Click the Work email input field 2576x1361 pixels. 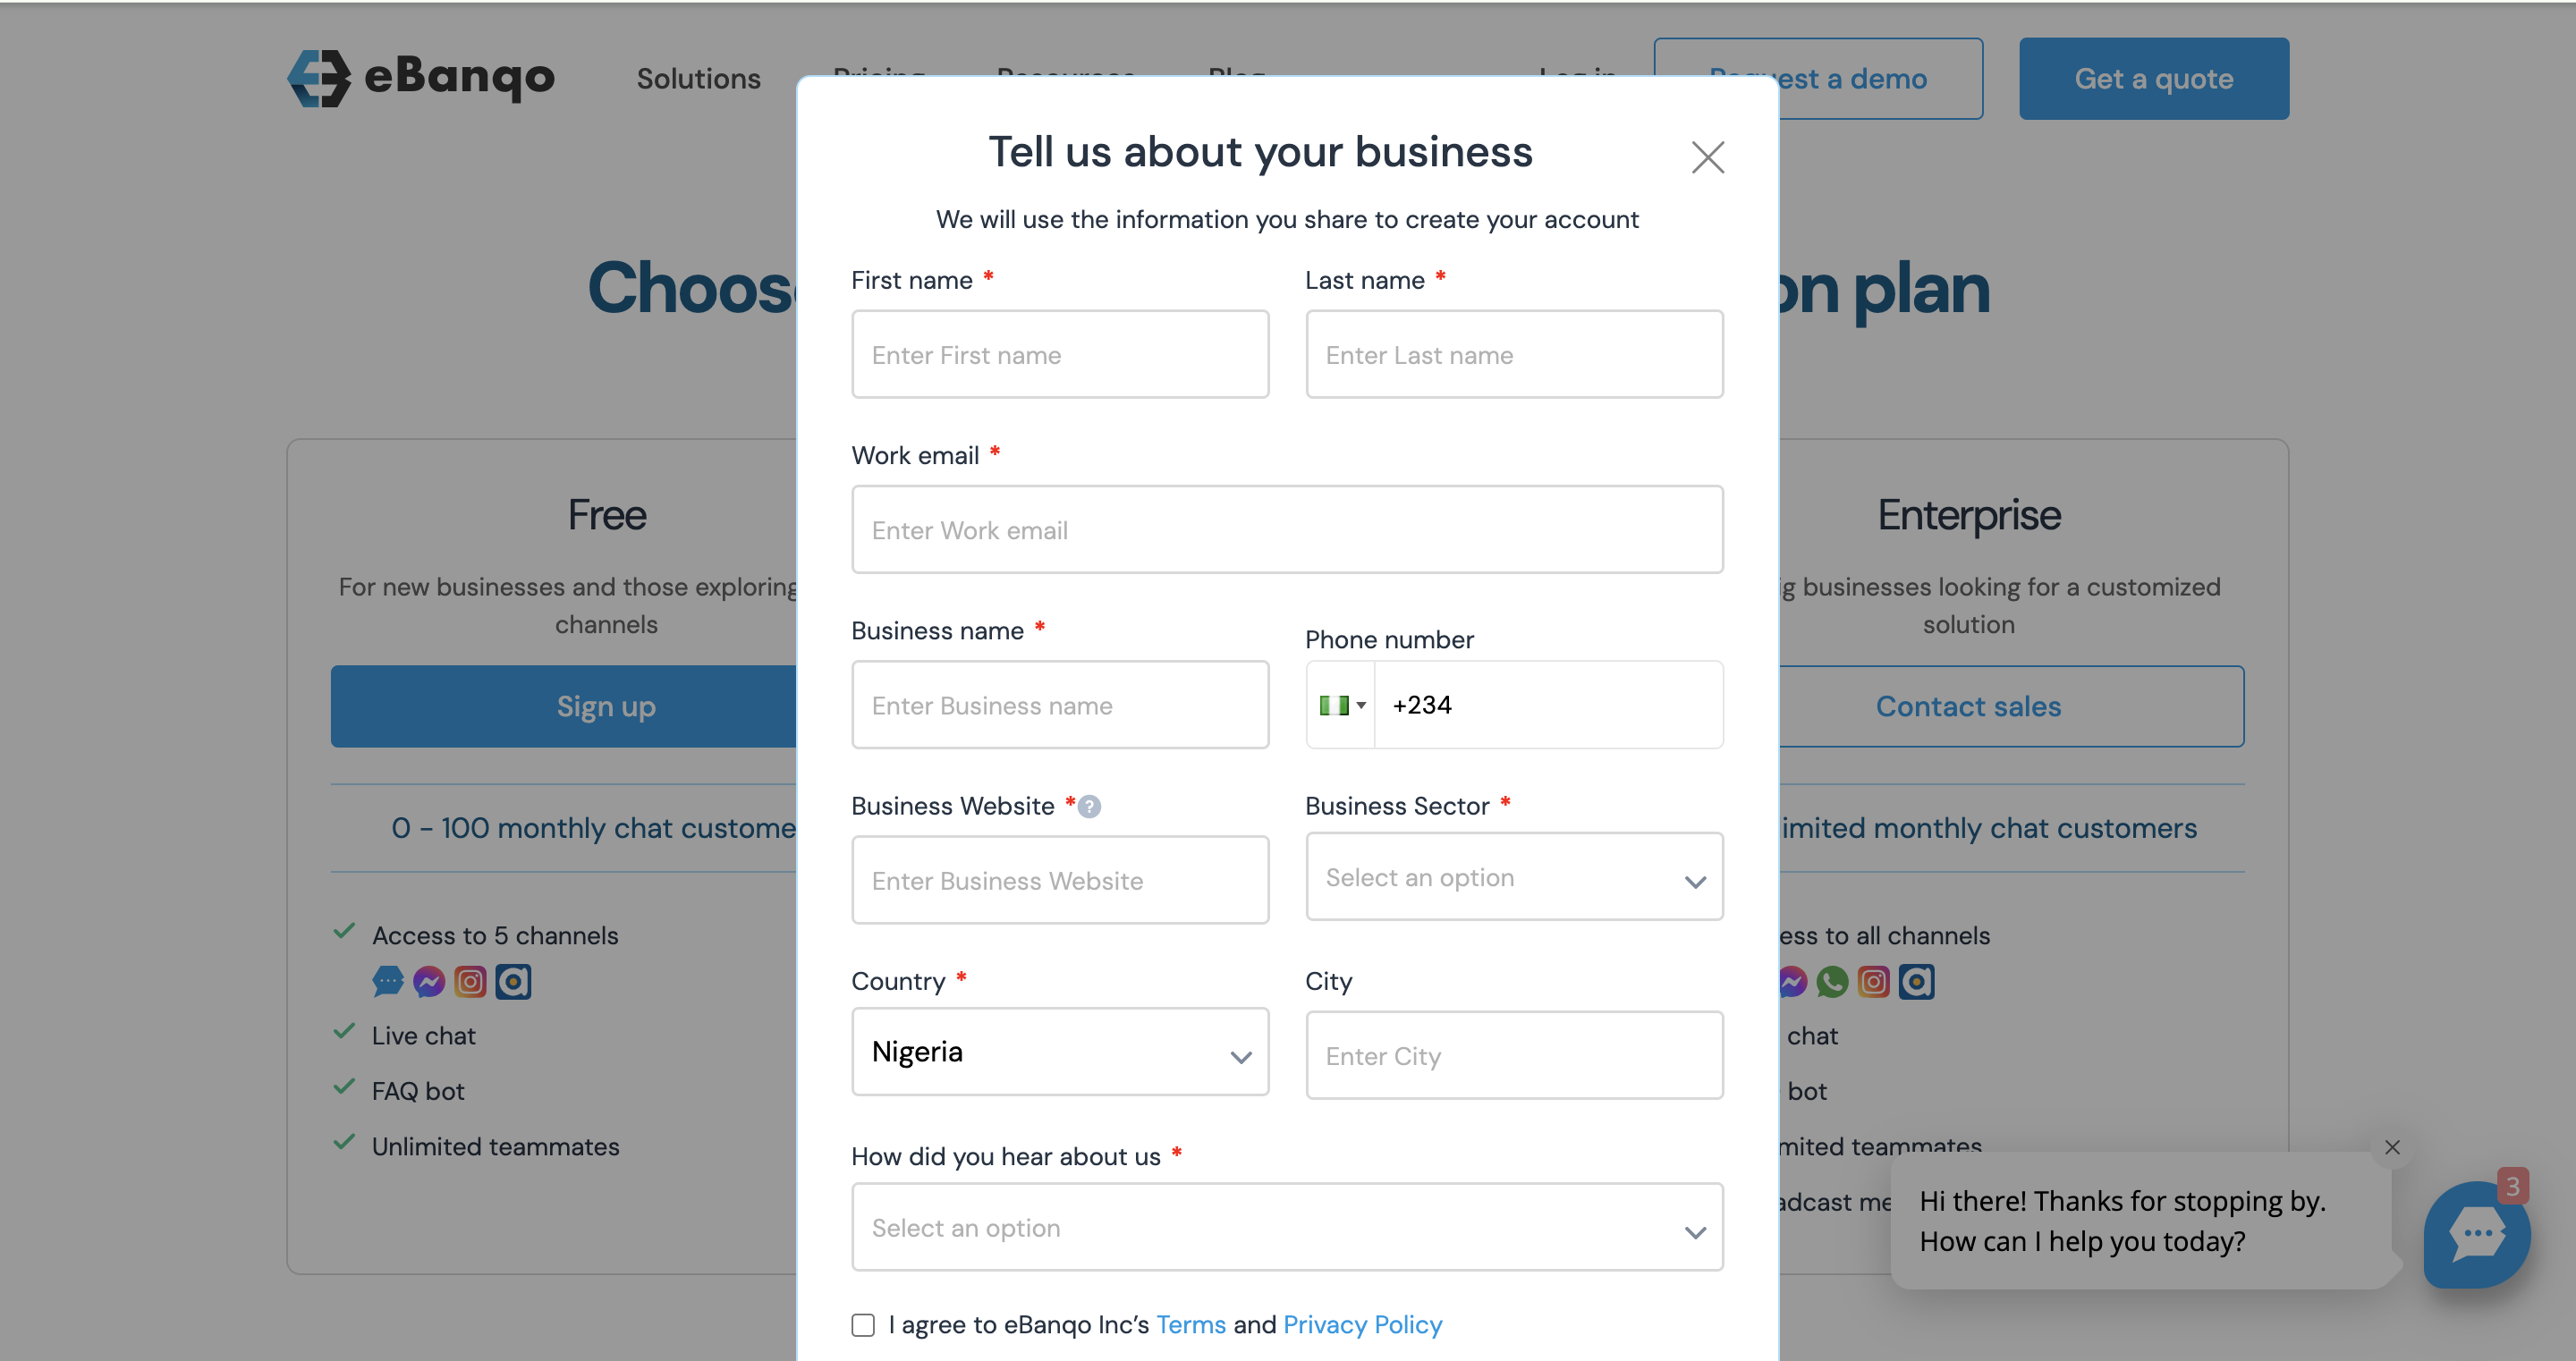click(1287, 530)
